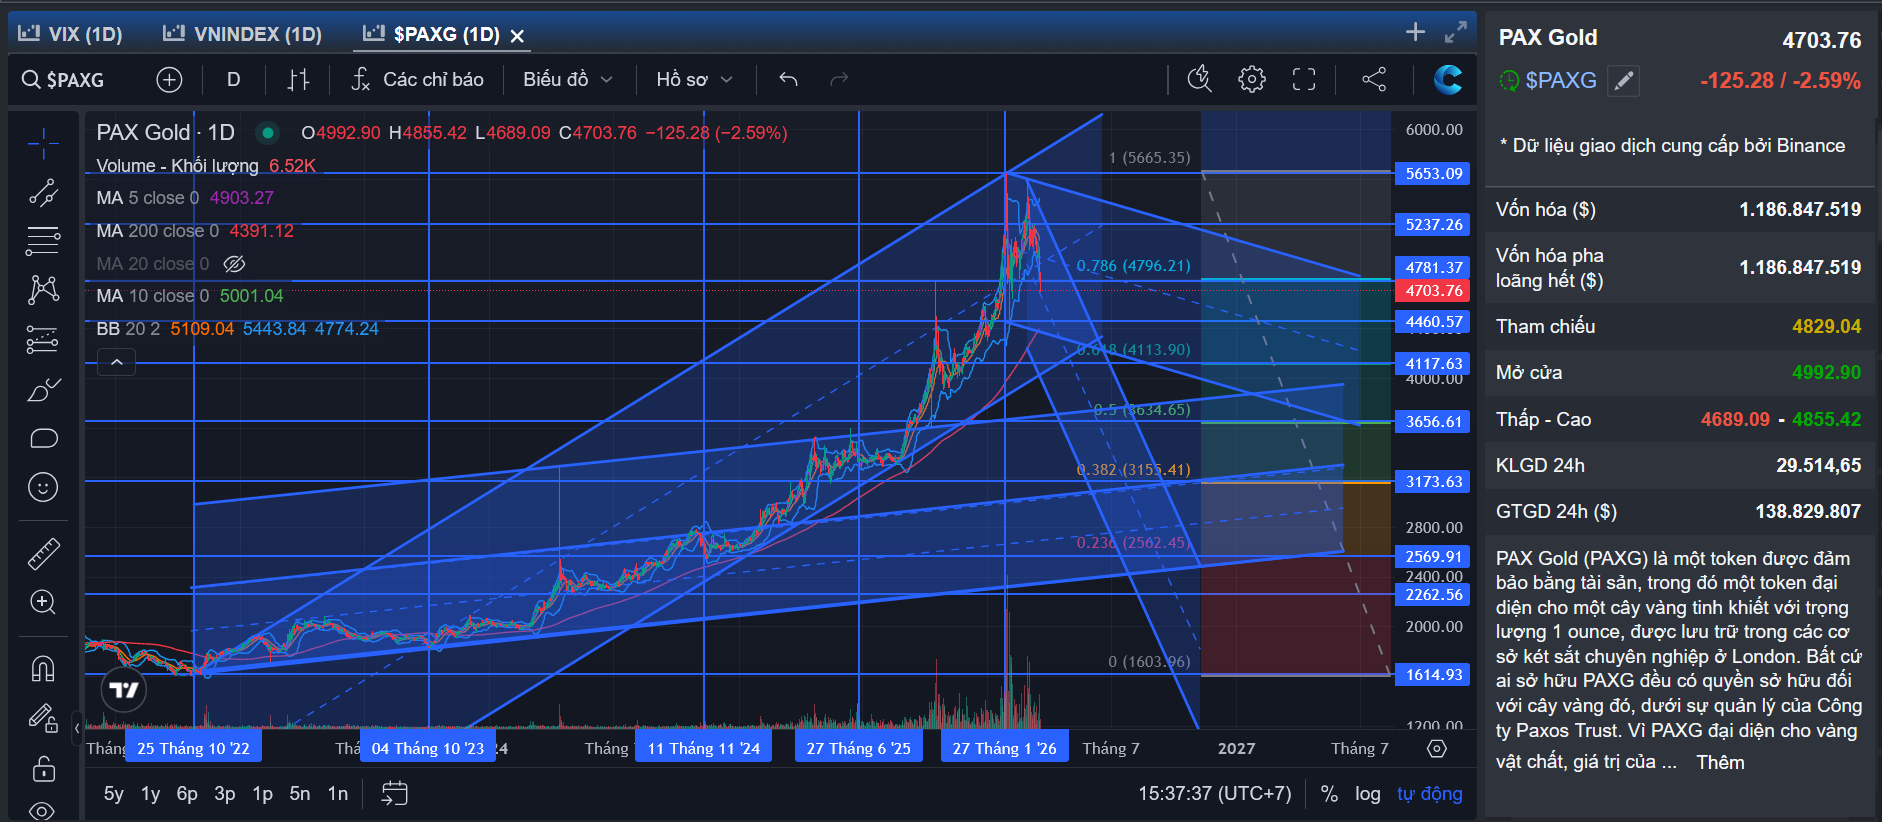
Task: Redo the last chart action
Action: [x=839, y=80]
